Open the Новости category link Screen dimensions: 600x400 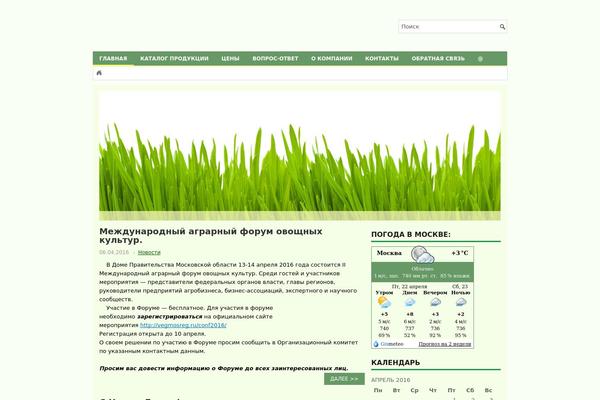click(149, 252)
